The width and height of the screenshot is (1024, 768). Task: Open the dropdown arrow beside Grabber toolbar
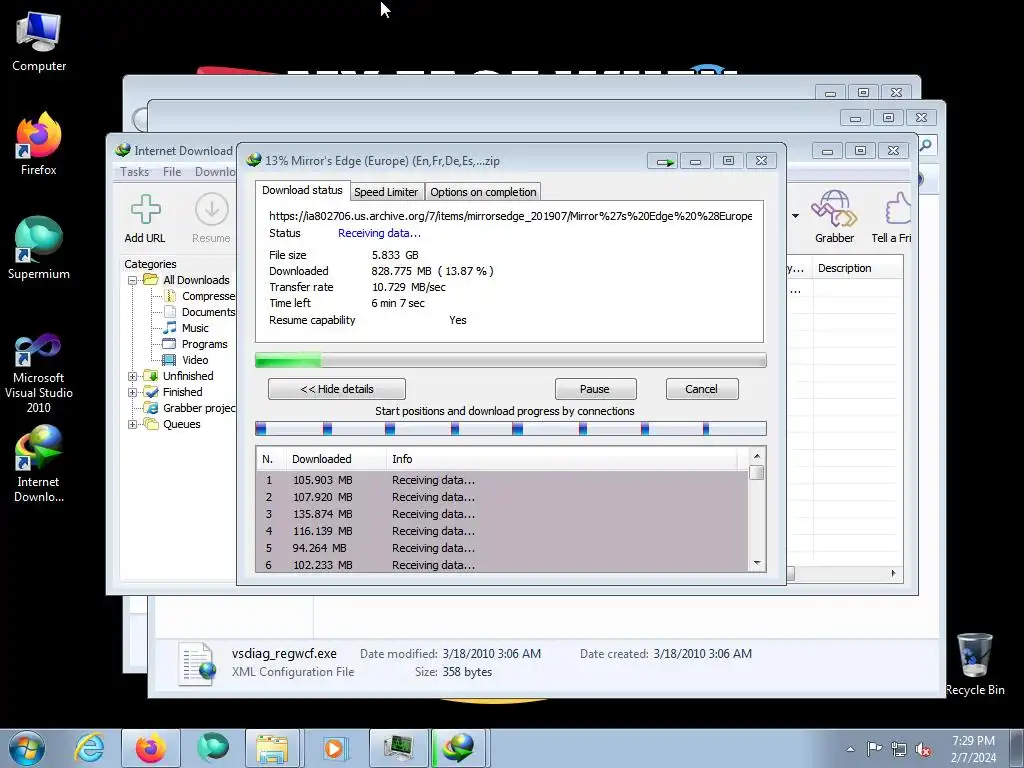pos(795,216)
